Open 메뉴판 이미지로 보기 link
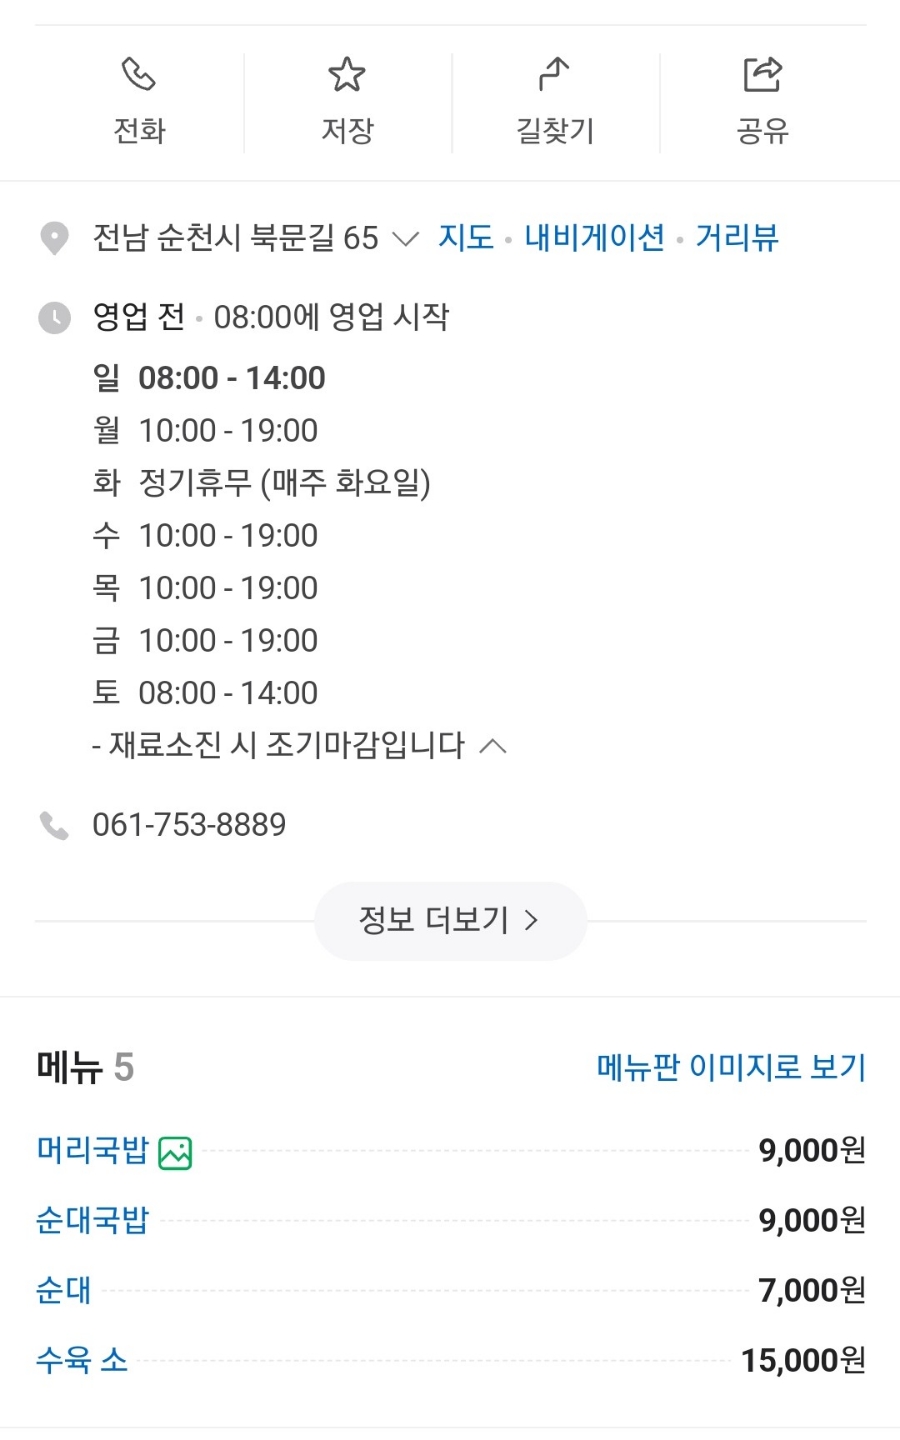 (x=731, y=1067)
